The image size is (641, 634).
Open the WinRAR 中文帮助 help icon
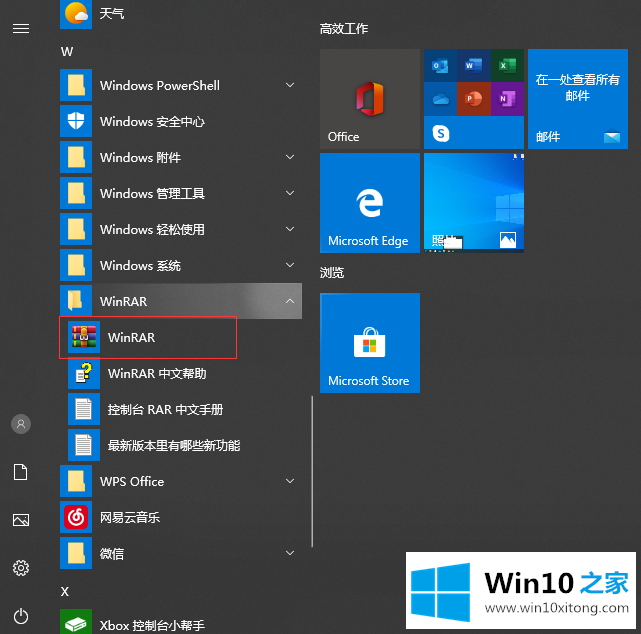click(x=84, y=373)
